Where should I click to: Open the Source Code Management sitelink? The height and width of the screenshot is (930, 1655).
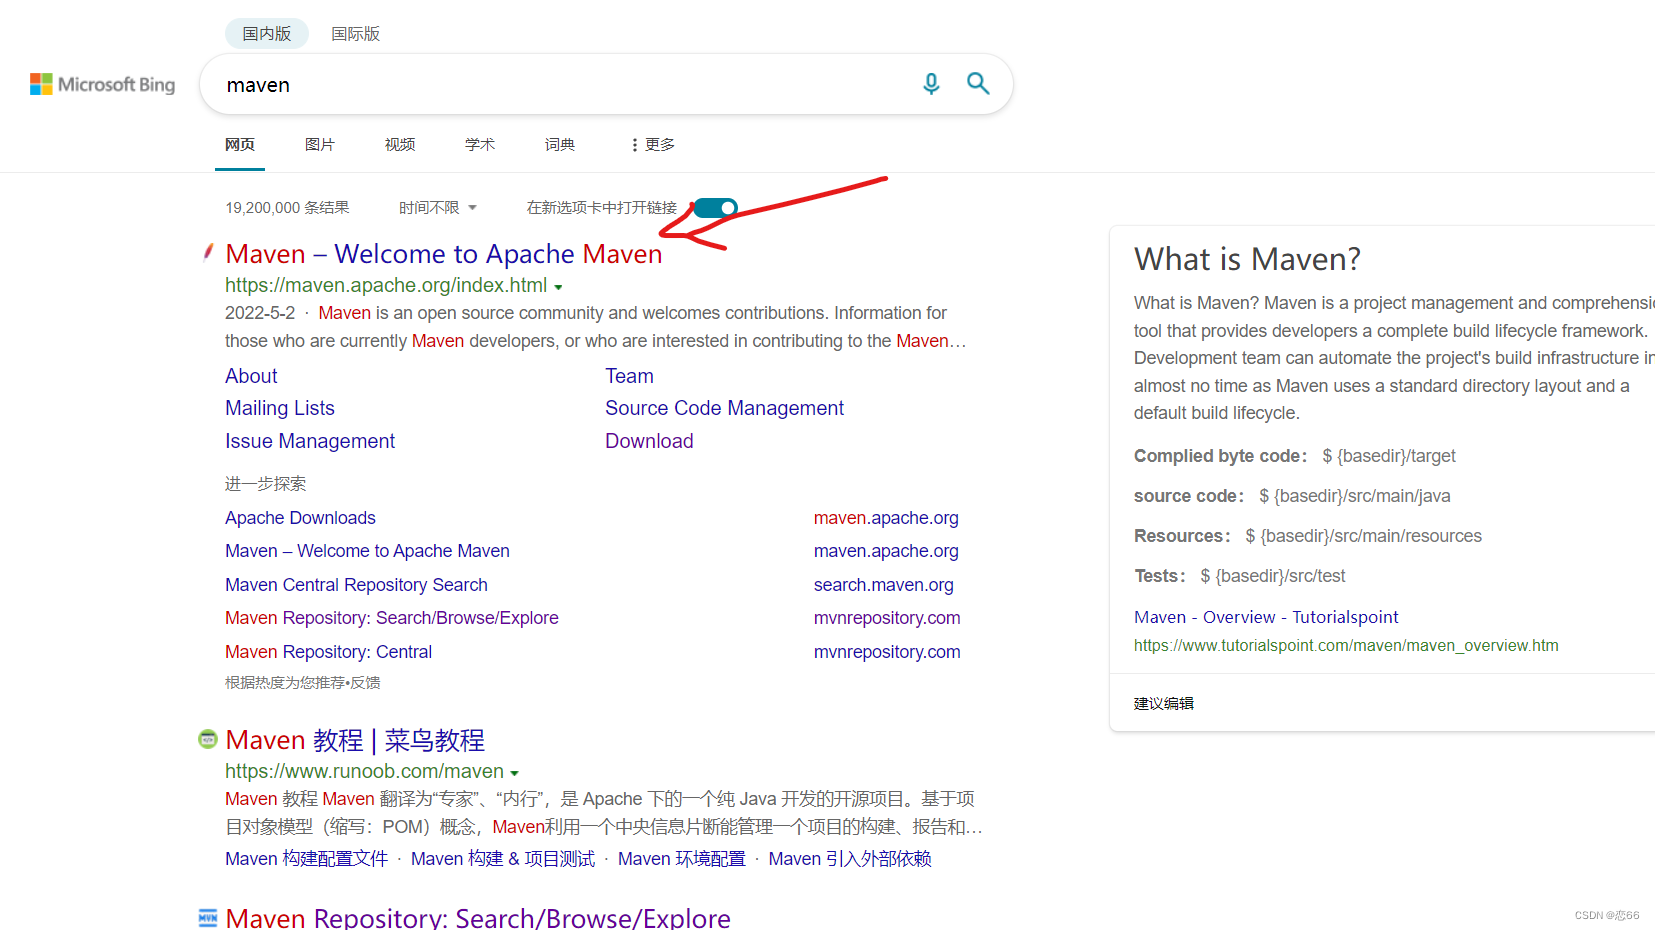click(724, 408)
